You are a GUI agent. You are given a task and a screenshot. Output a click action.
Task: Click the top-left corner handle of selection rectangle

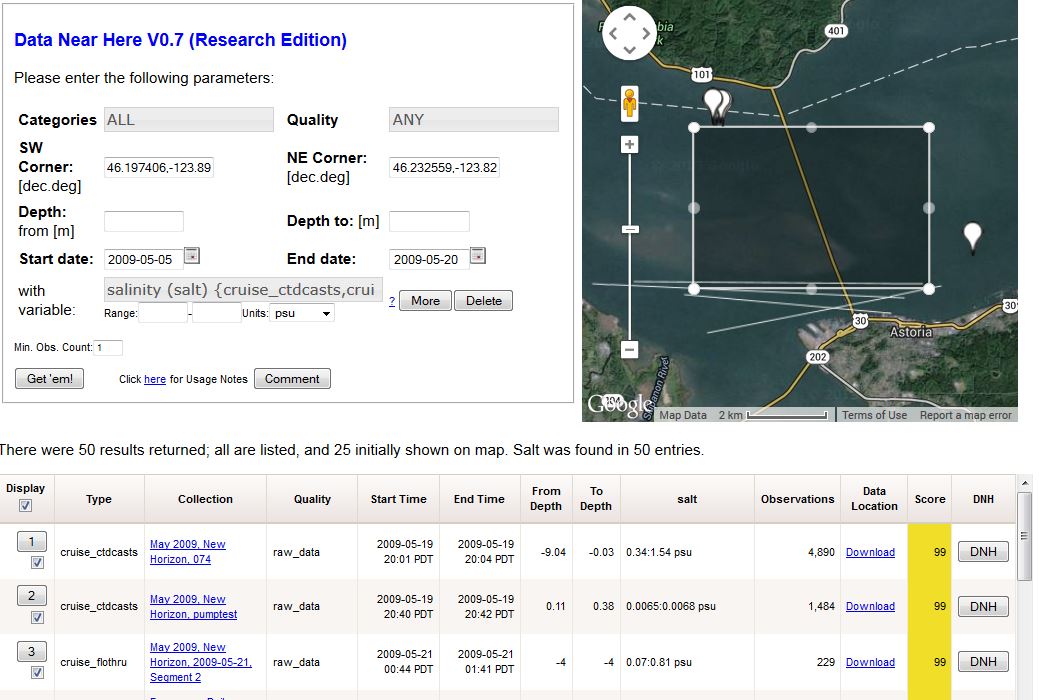tap(694, 127)
